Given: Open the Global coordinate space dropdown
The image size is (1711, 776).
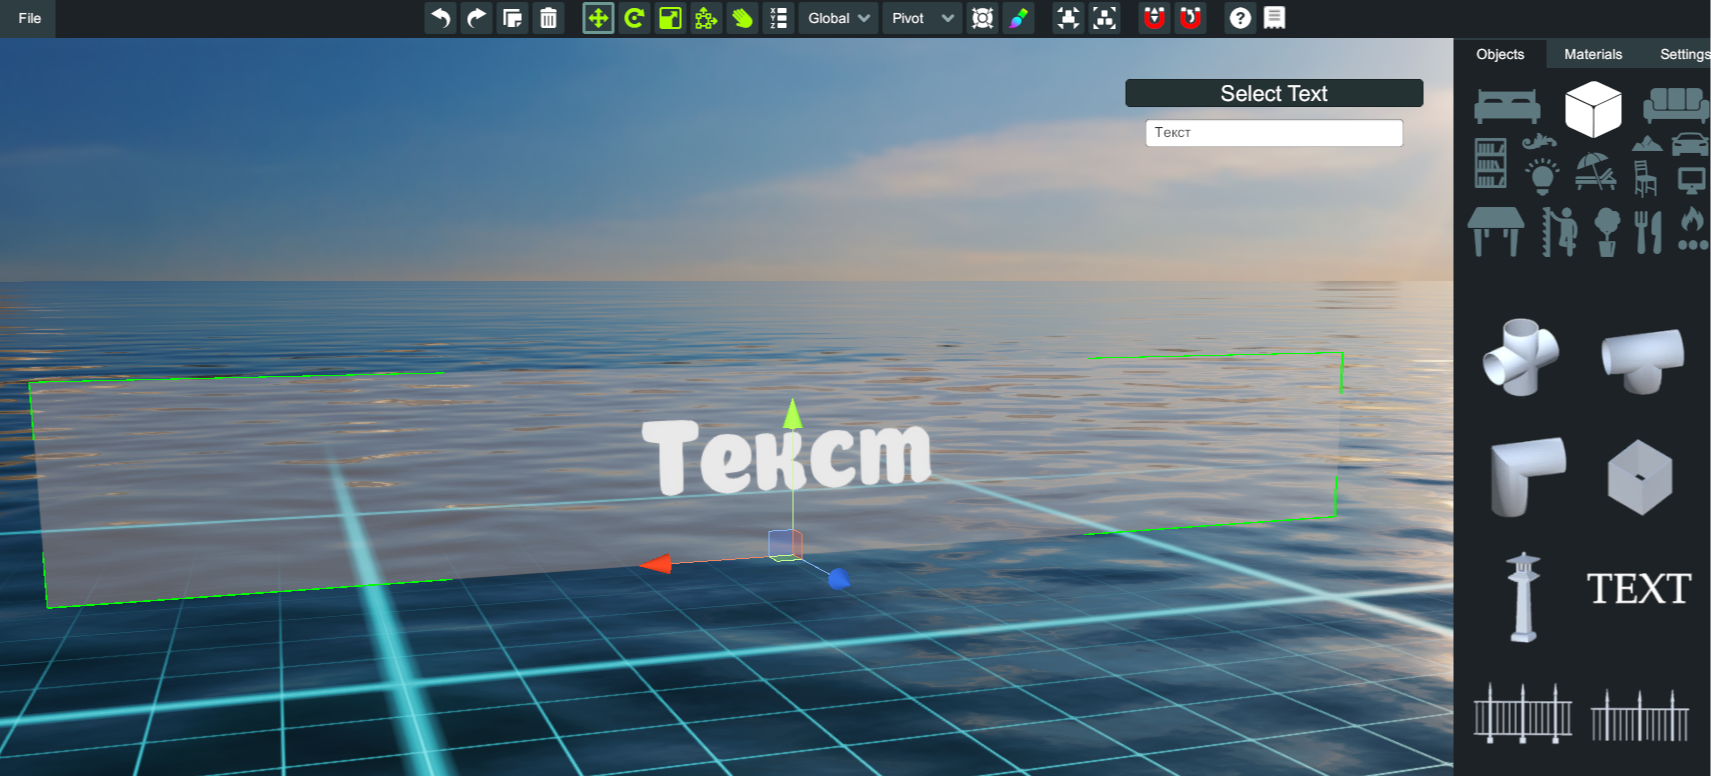Looking at the screenshot, I should click(x=838, y=18).
